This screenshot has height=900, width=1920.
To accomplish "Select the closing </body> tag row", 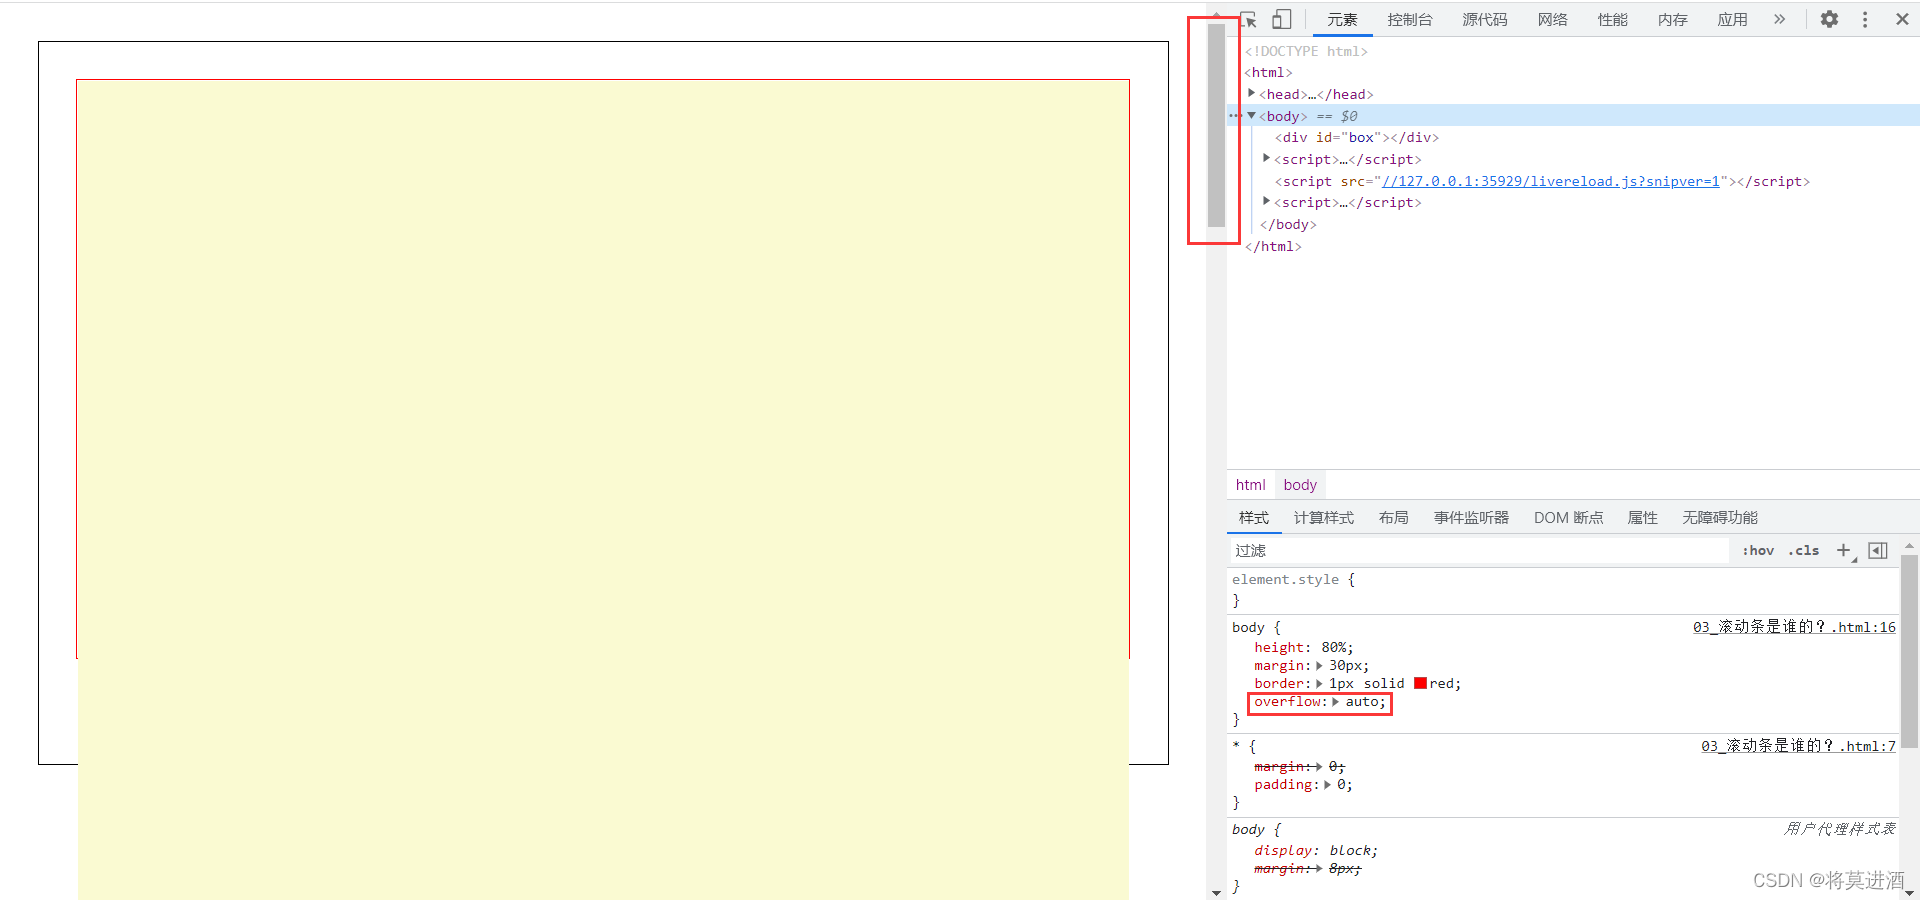I will click(1288, 224).
